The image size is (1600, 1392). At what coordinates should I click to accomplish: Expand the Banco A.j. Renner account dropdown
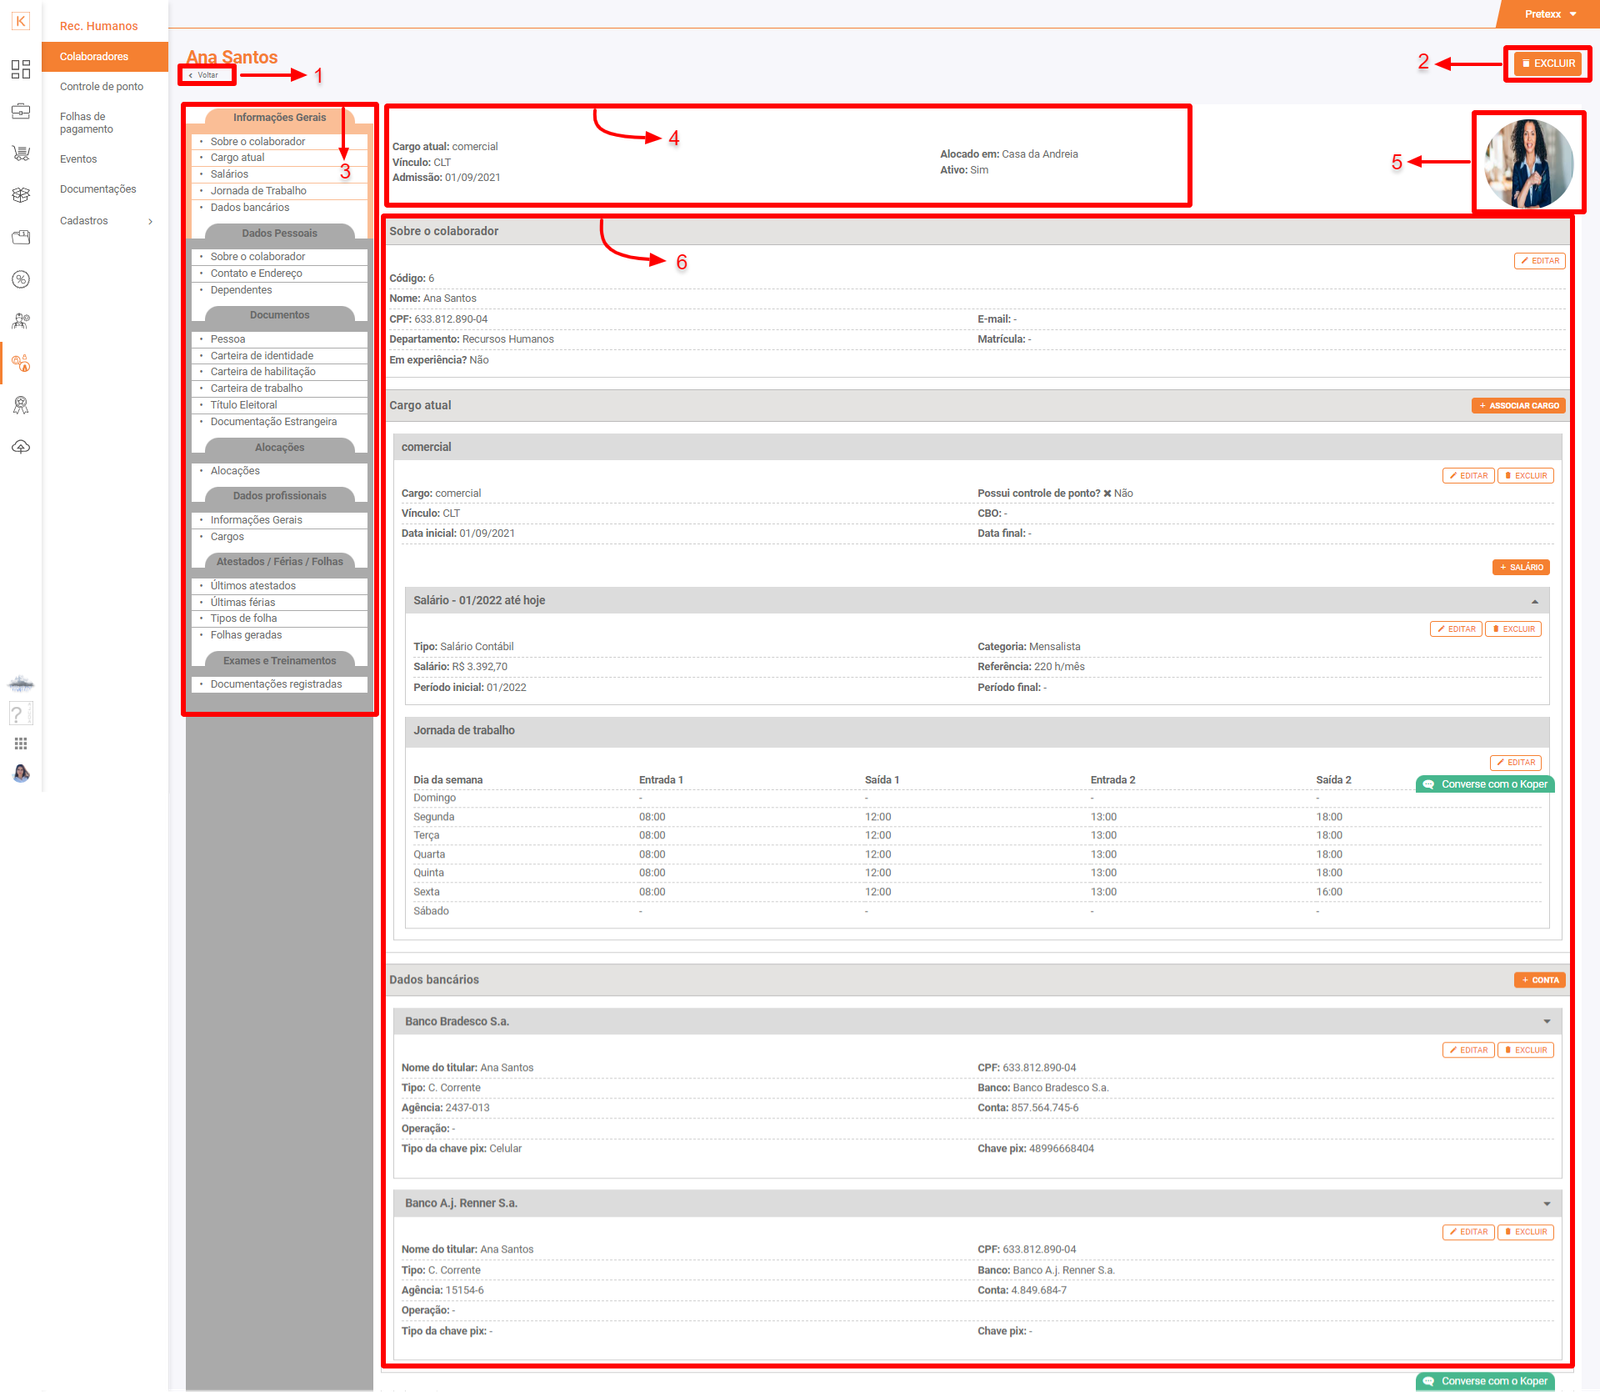1546,1204
